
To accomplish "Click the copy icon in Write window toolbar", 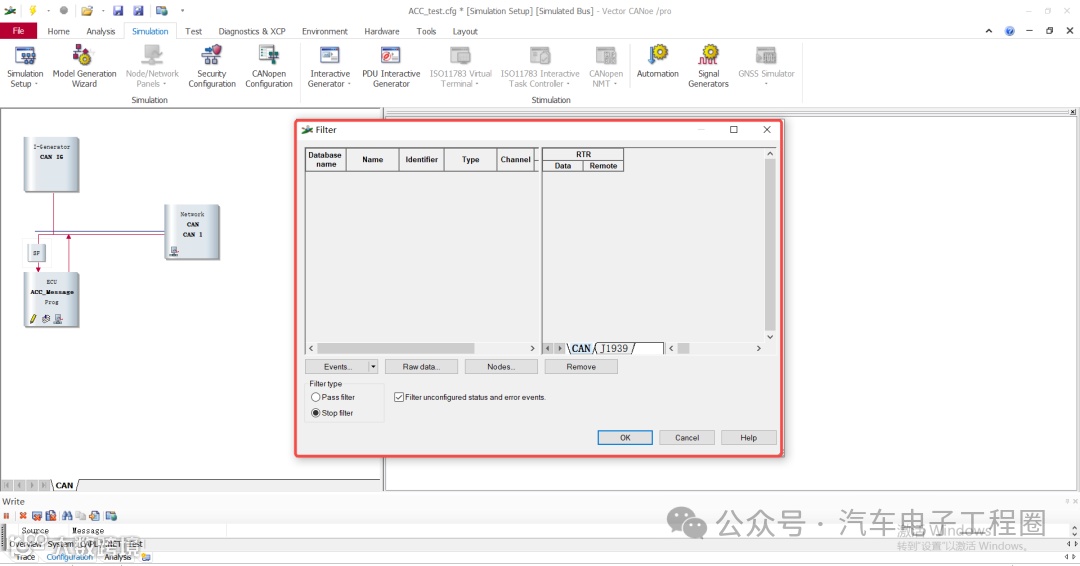I will coord(81,516).
